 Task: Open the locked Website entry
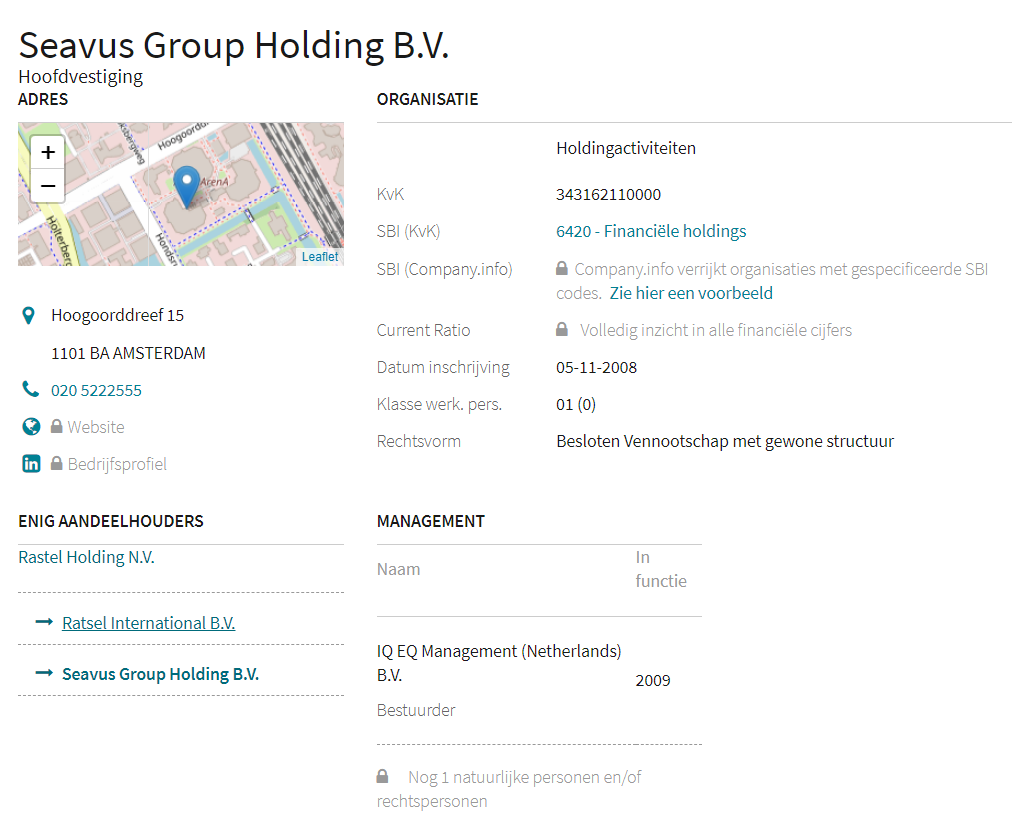point(96,427)
